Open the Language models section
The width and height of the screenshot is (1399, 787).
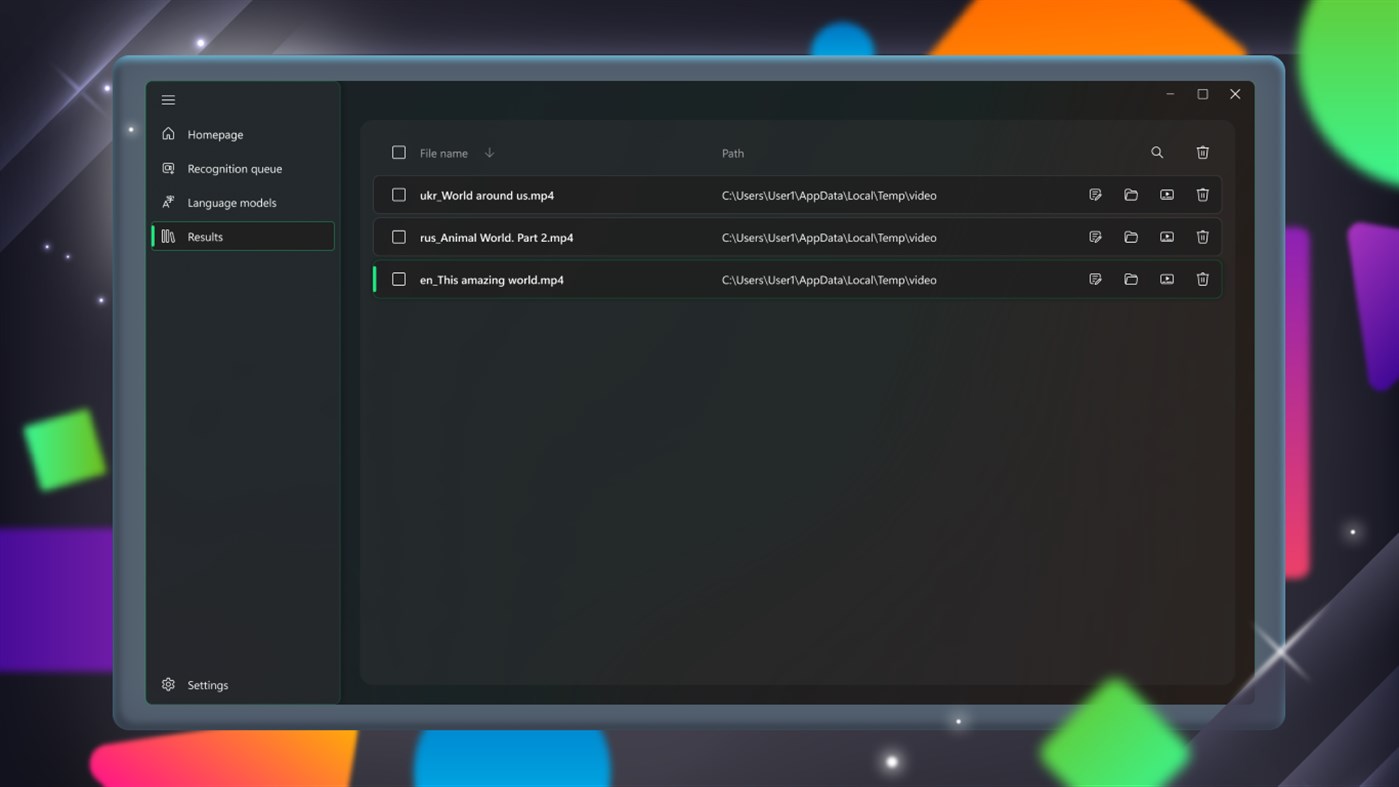(231, 202)
